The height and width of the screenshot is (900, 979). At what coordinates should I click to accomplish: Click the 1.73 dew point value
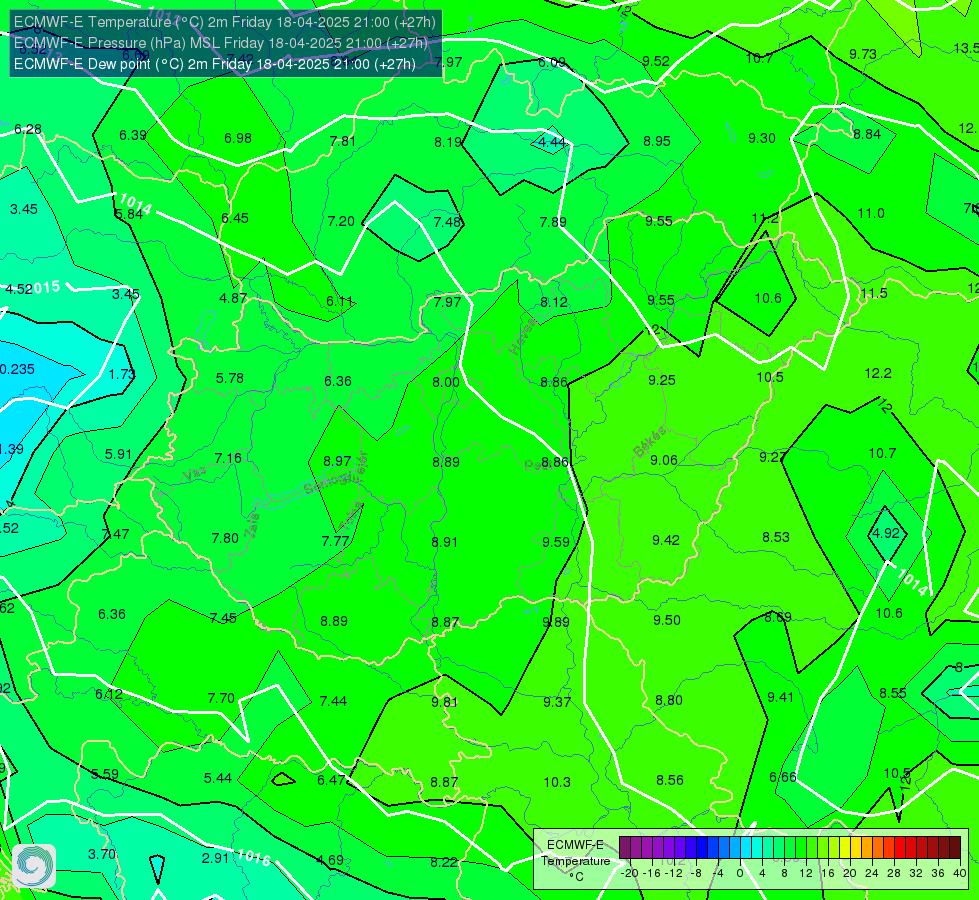pyautogui.click(x=122, y=374)
